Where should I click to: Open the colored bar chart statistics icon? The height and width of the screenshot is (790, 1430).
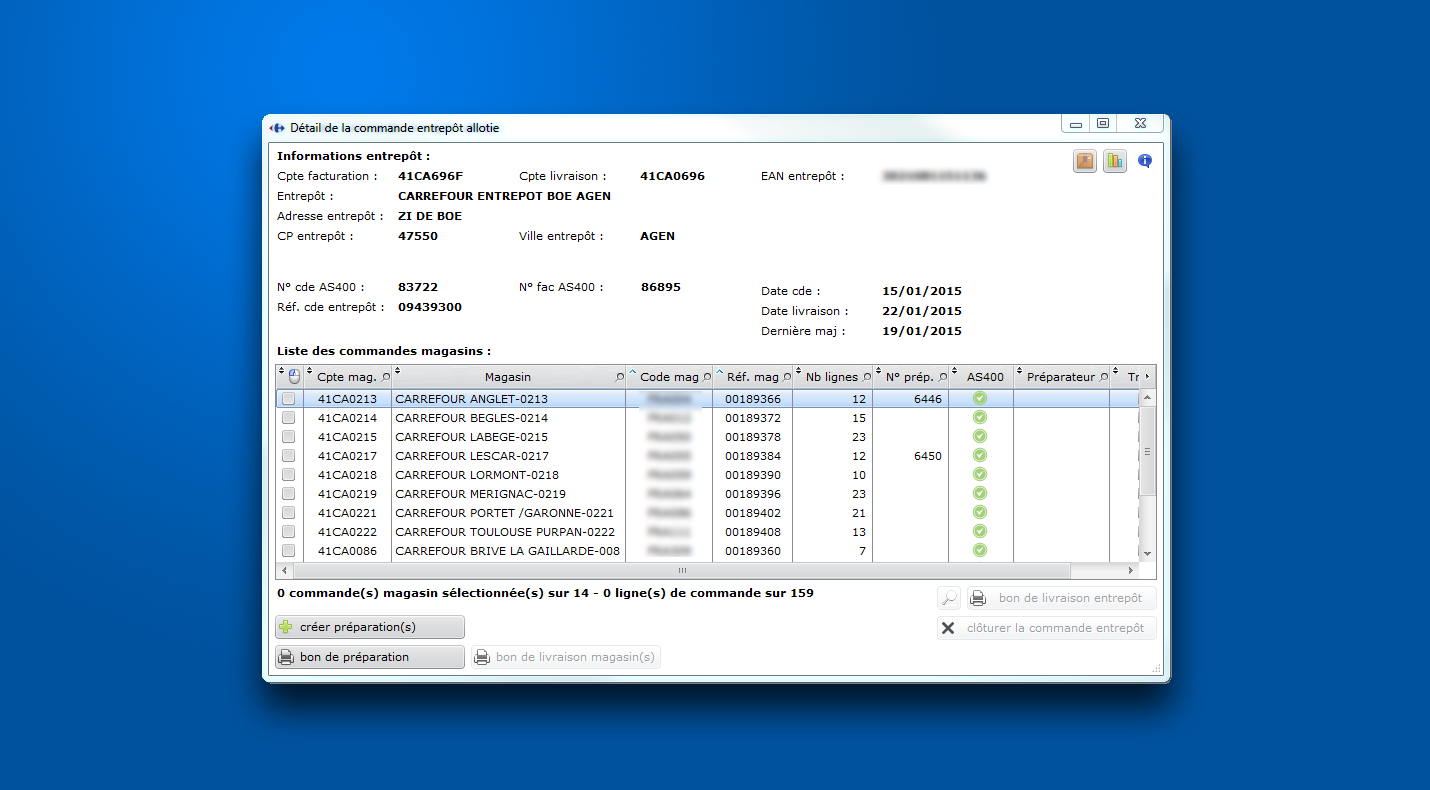1115,161
